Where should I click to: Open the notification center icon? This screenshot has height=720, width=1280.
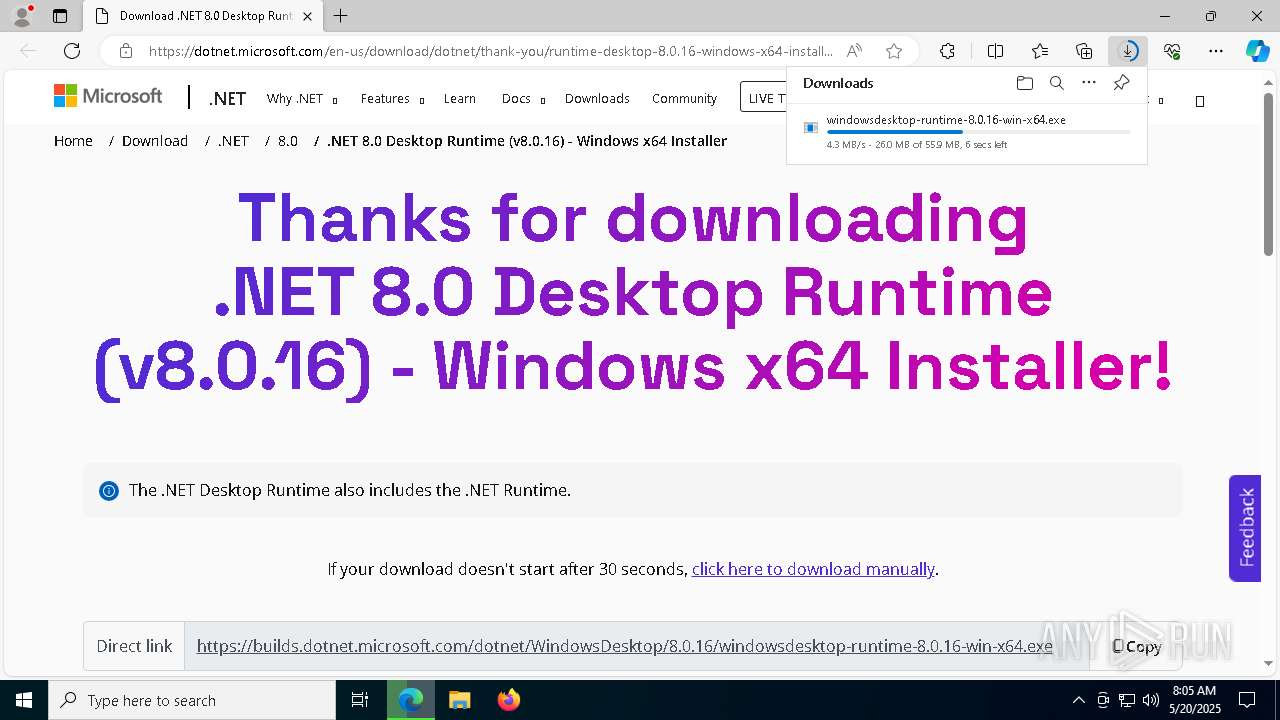click(x=1247, y=700)
